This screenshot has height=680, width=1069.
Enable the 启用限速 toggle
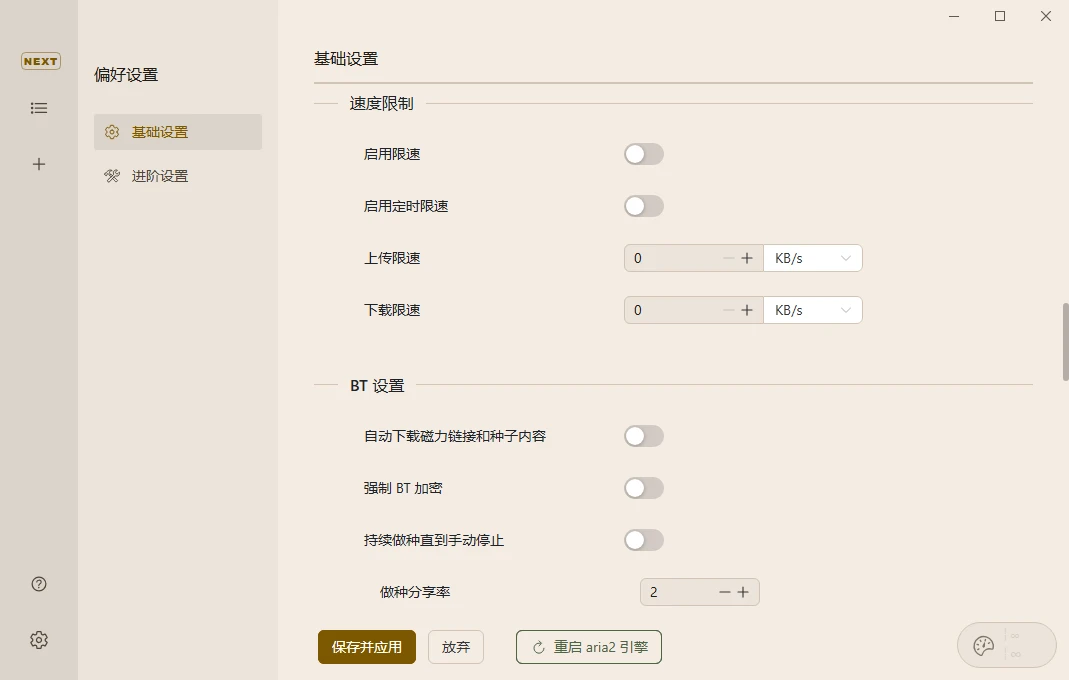(x=643, y=154)
